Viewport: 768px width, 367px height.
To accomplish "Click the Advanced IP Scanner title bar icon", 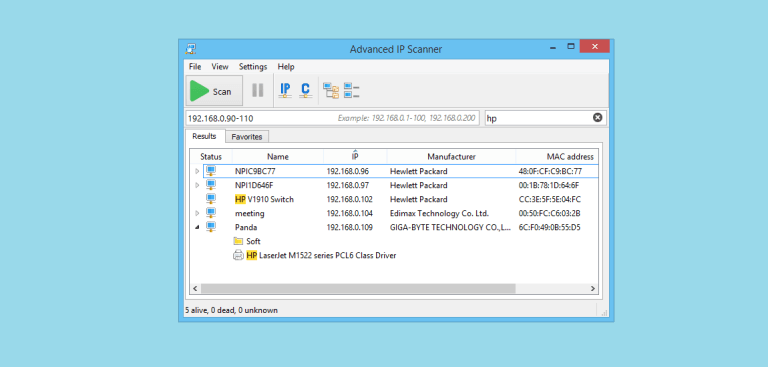I will tap(191, 49).
